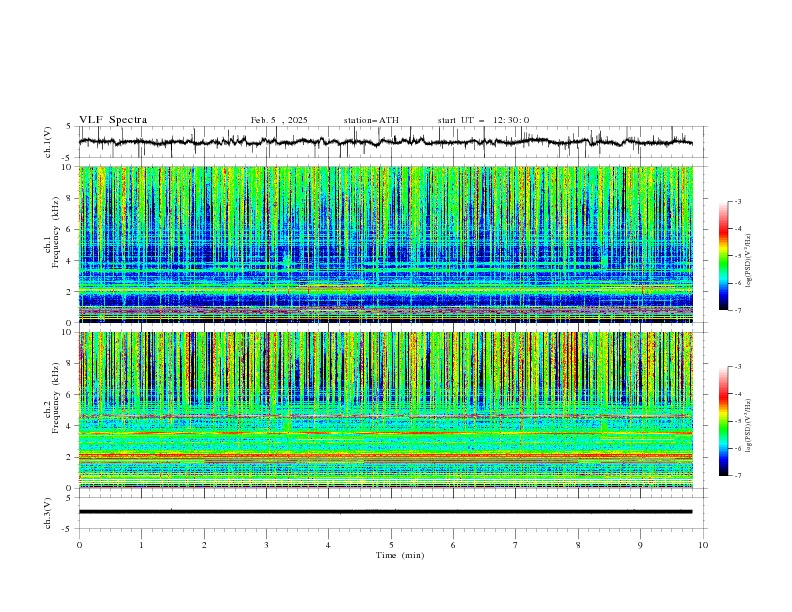This screenshot has width=792, height=612.
Task: Click the ch.2 PSD color bar
Action: click(724, 421)
